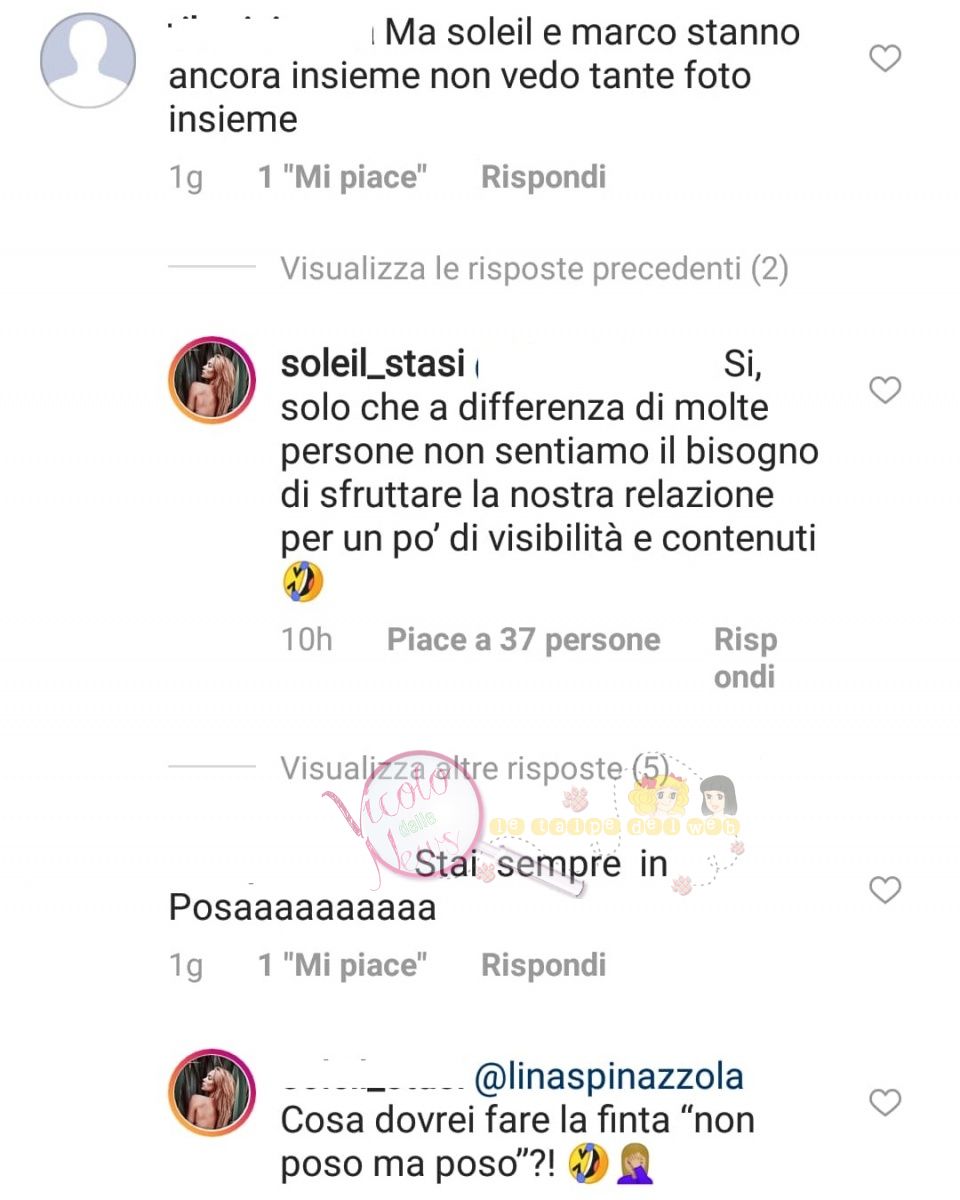Like soleil_stasi's reply about visibilità e contenuti
The height and width of the screenshot is (1200, 960).
(885, 390)
